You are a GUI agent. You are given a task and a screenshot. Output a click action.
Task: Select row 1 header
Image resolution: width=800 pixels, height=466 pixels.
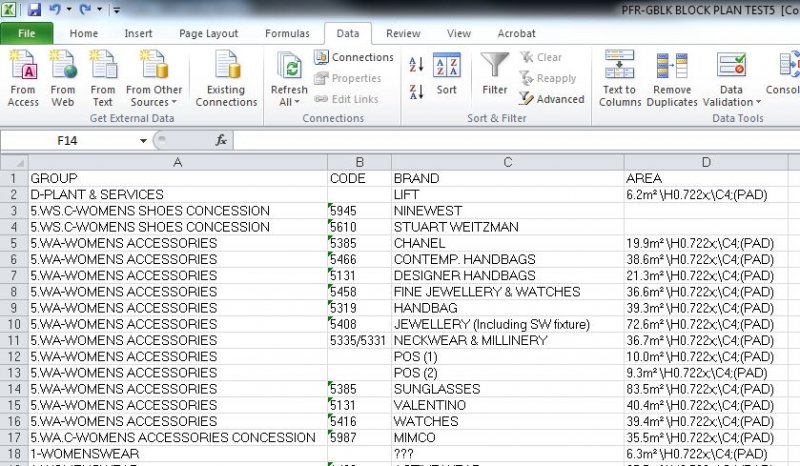[14, 179]
